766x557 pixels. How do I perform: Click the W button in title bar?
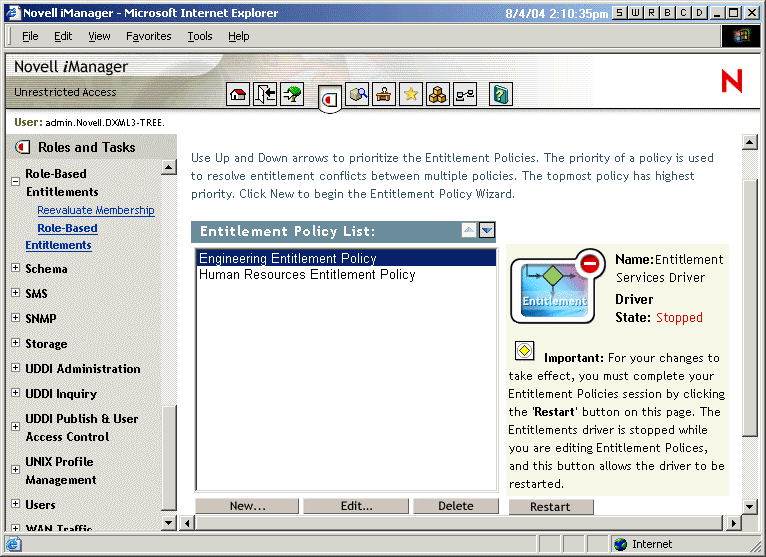point(635,13)
